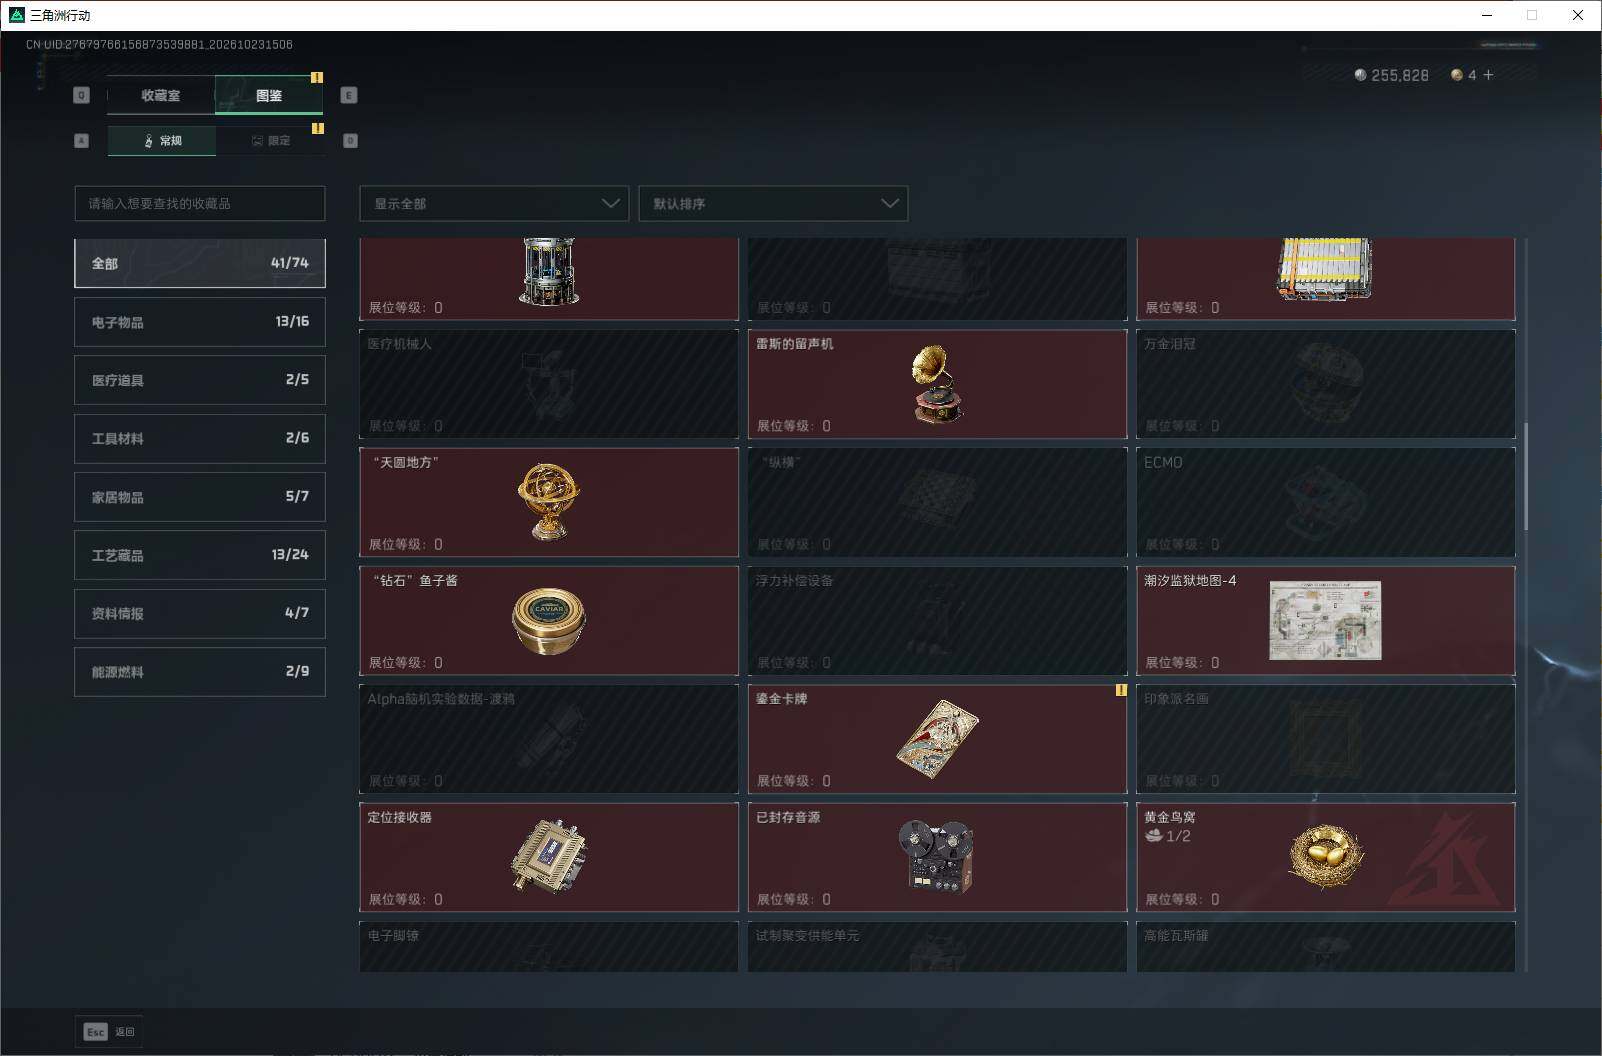1602x1056 pixels.
Task: Select the 能源燃料 category
Action: pyautogui.click(x=200, y=672)
